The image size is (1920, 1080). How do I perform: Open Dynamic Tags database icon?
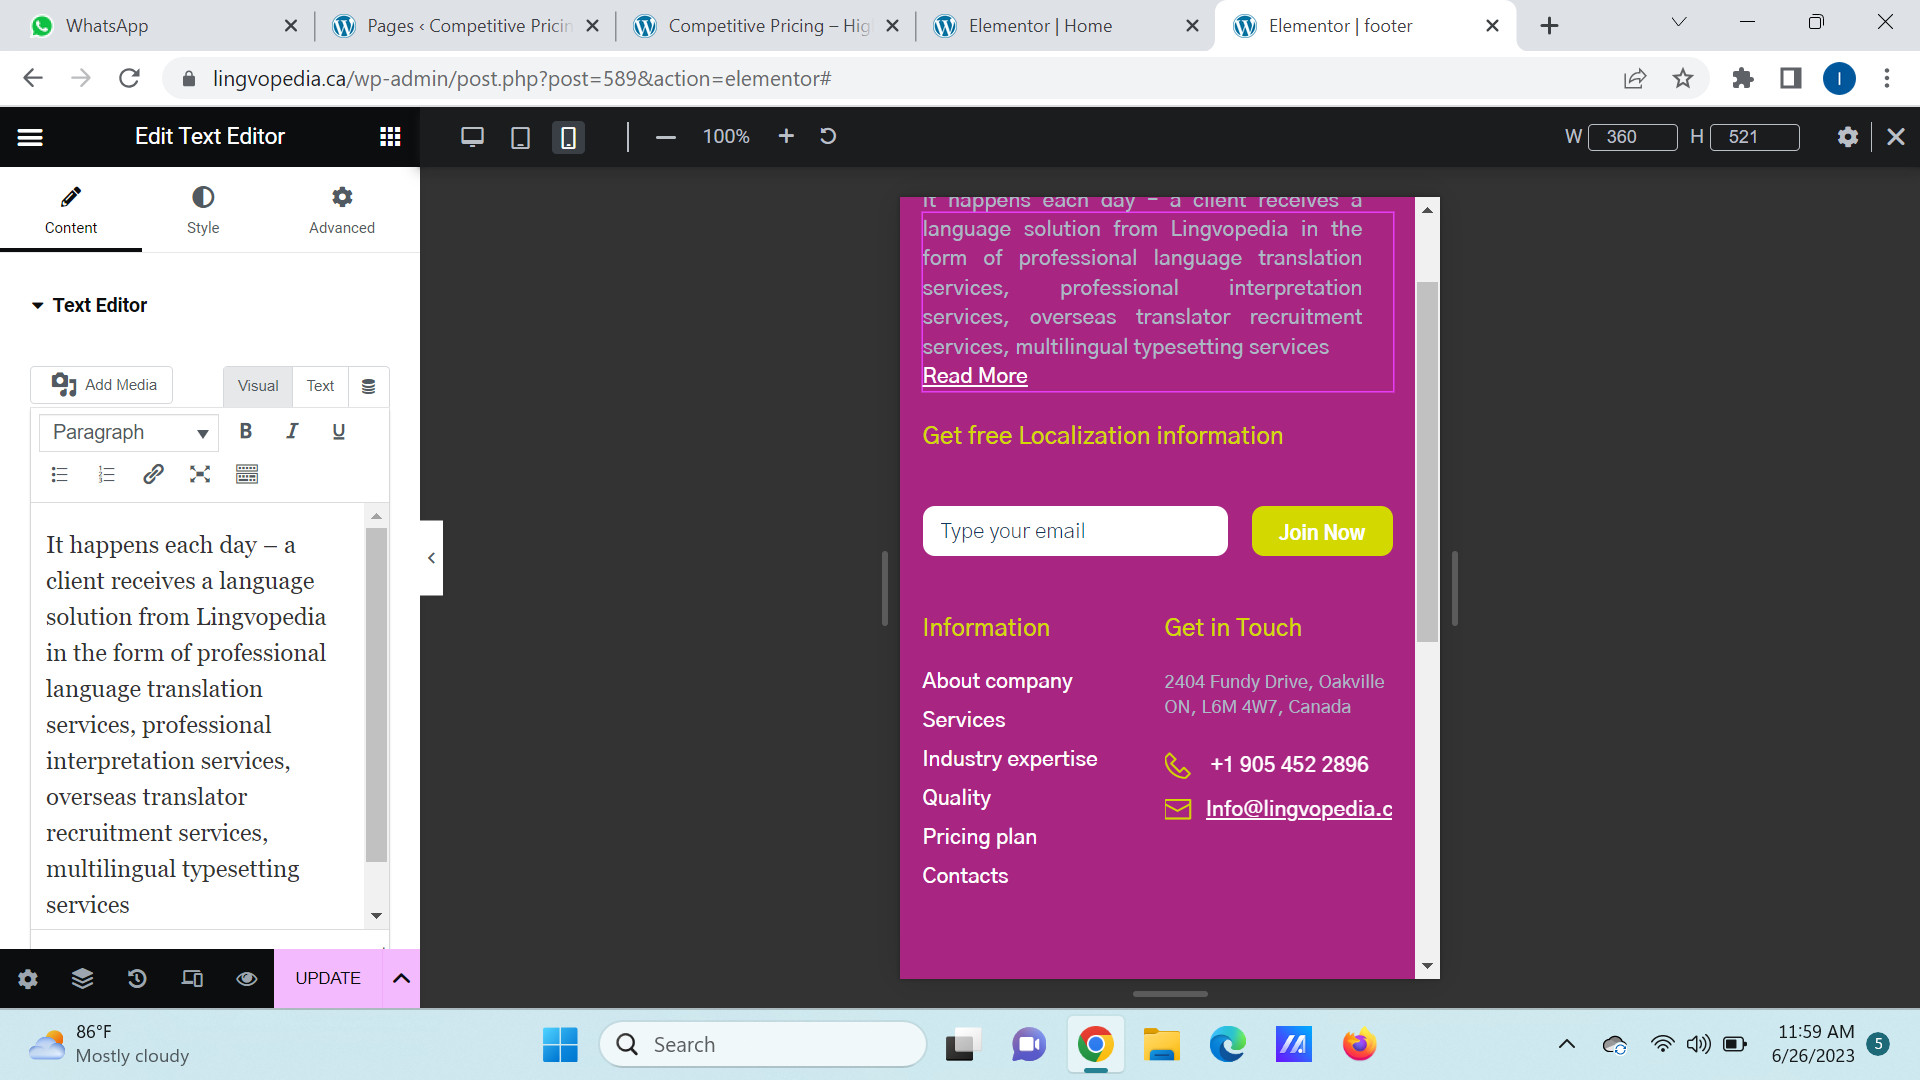coord(368,386)
